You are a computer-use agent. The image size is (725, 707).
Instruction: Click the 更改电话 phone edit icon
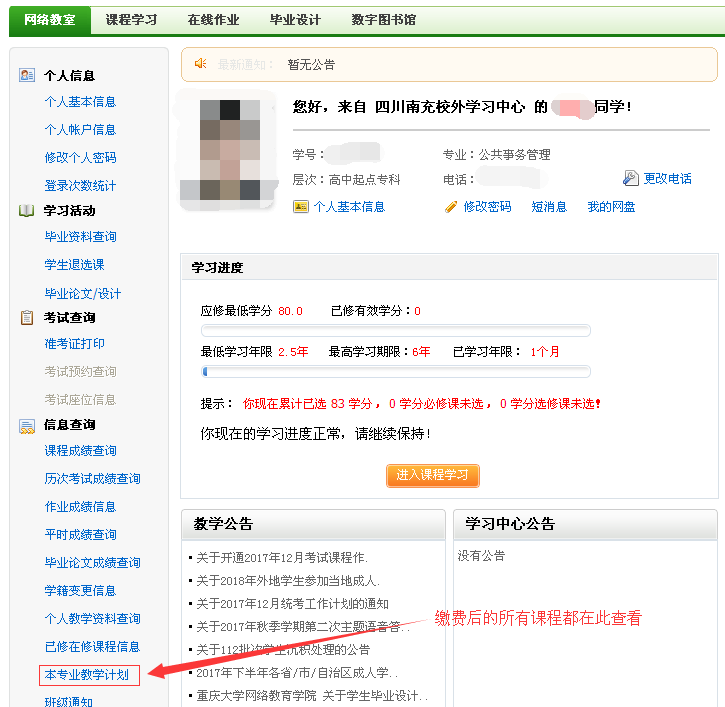[630, 179]
